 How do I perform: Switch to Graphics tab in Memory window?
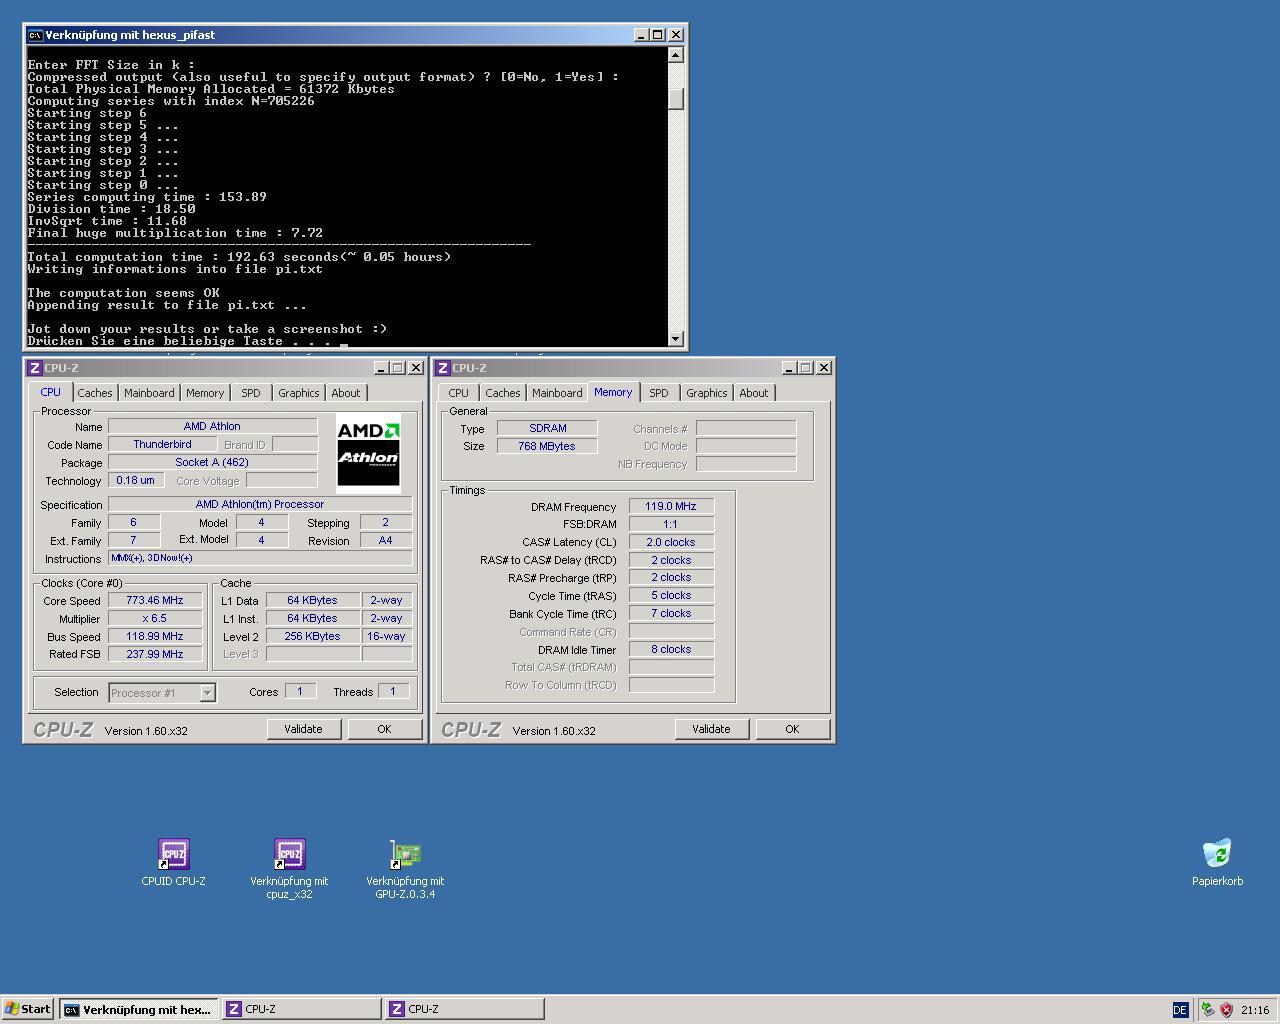707,393
